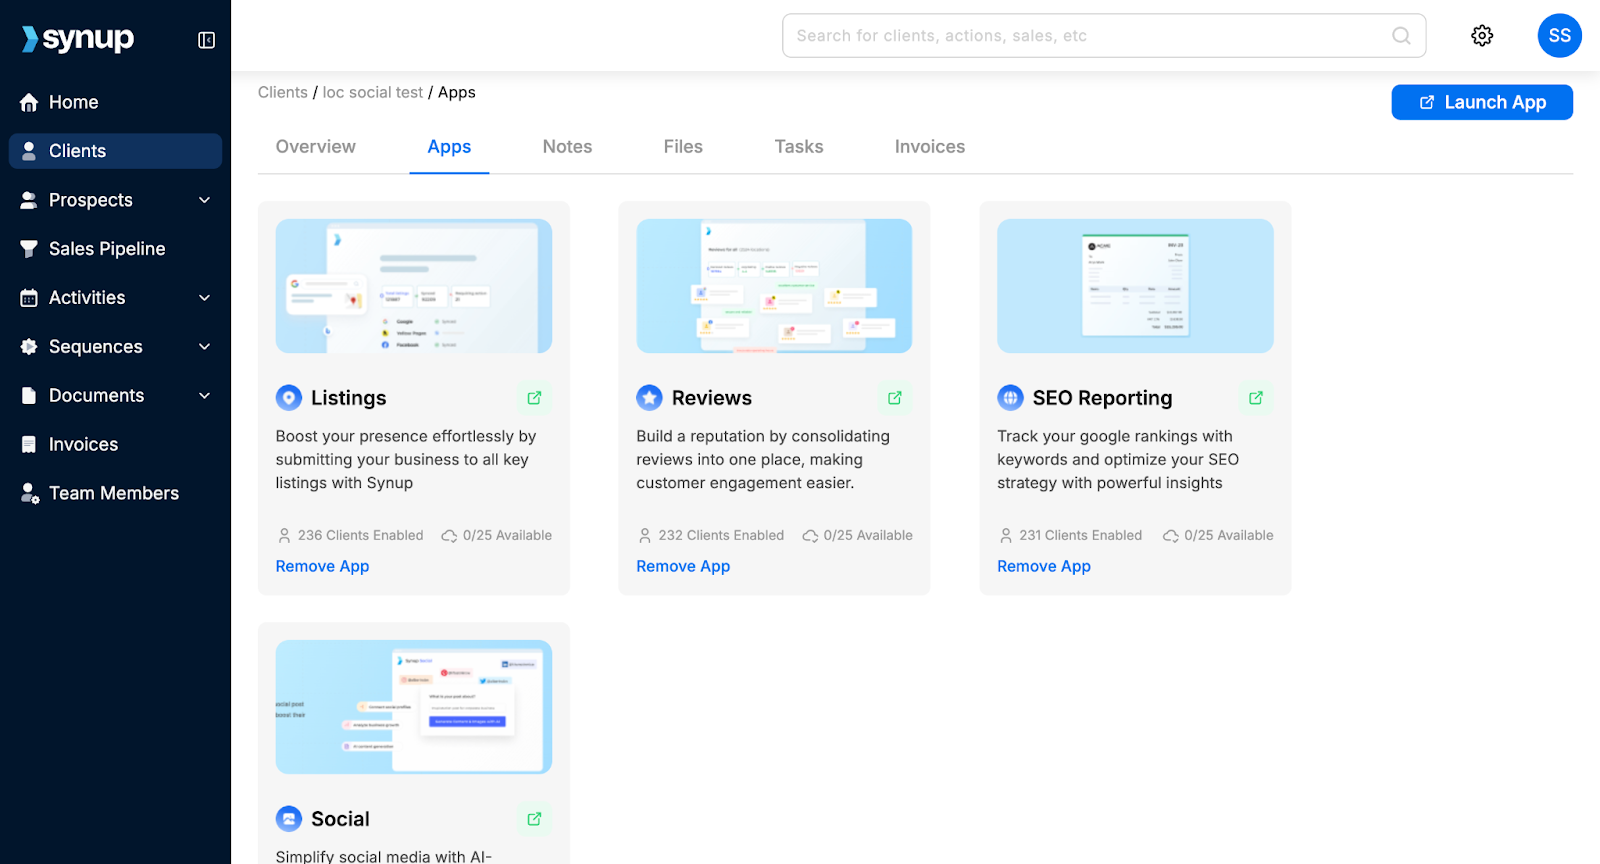The height and width of the screenshot is (864, 1600).
Task: Click the search magnifier icon
Action: [1401, 36]
